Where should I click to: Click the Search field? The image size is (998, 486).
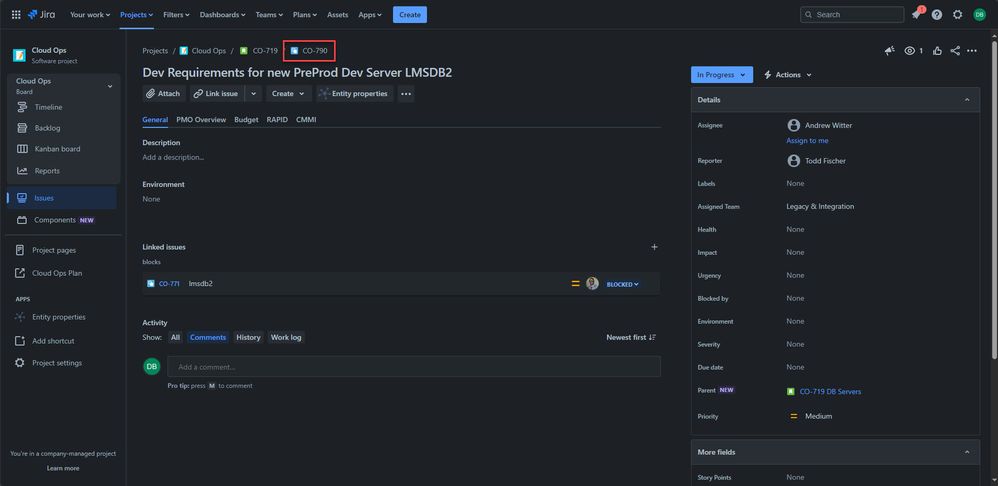click(x=852, y=15)
